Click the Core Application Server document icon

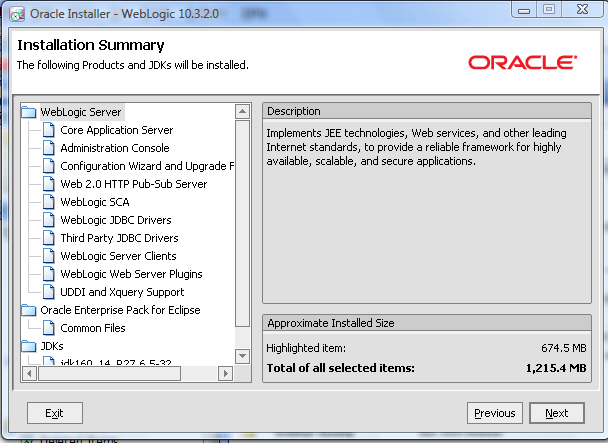pos(48,130)
